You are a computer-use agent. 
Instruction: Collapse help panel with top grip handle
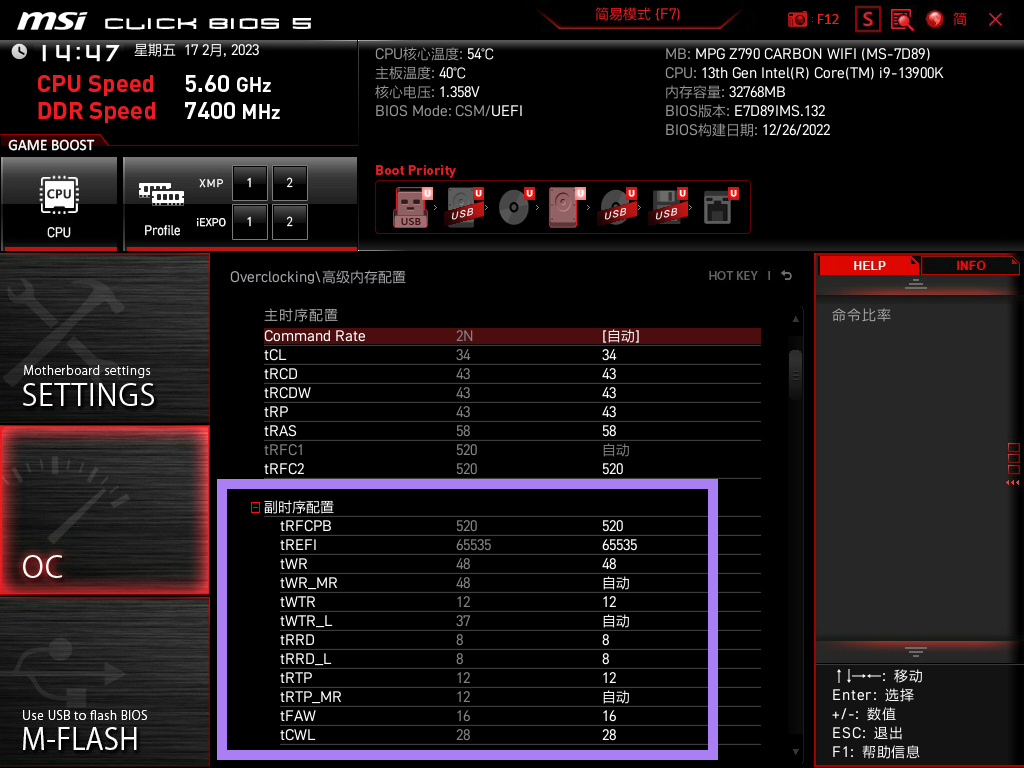coord(916,284)
